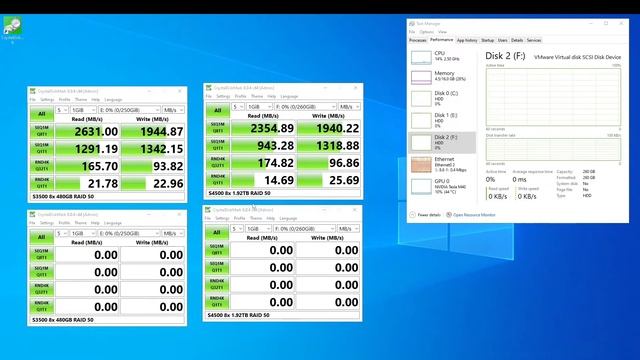
Task: Click the Fewer details chevron icon
Action: [412, 215]
